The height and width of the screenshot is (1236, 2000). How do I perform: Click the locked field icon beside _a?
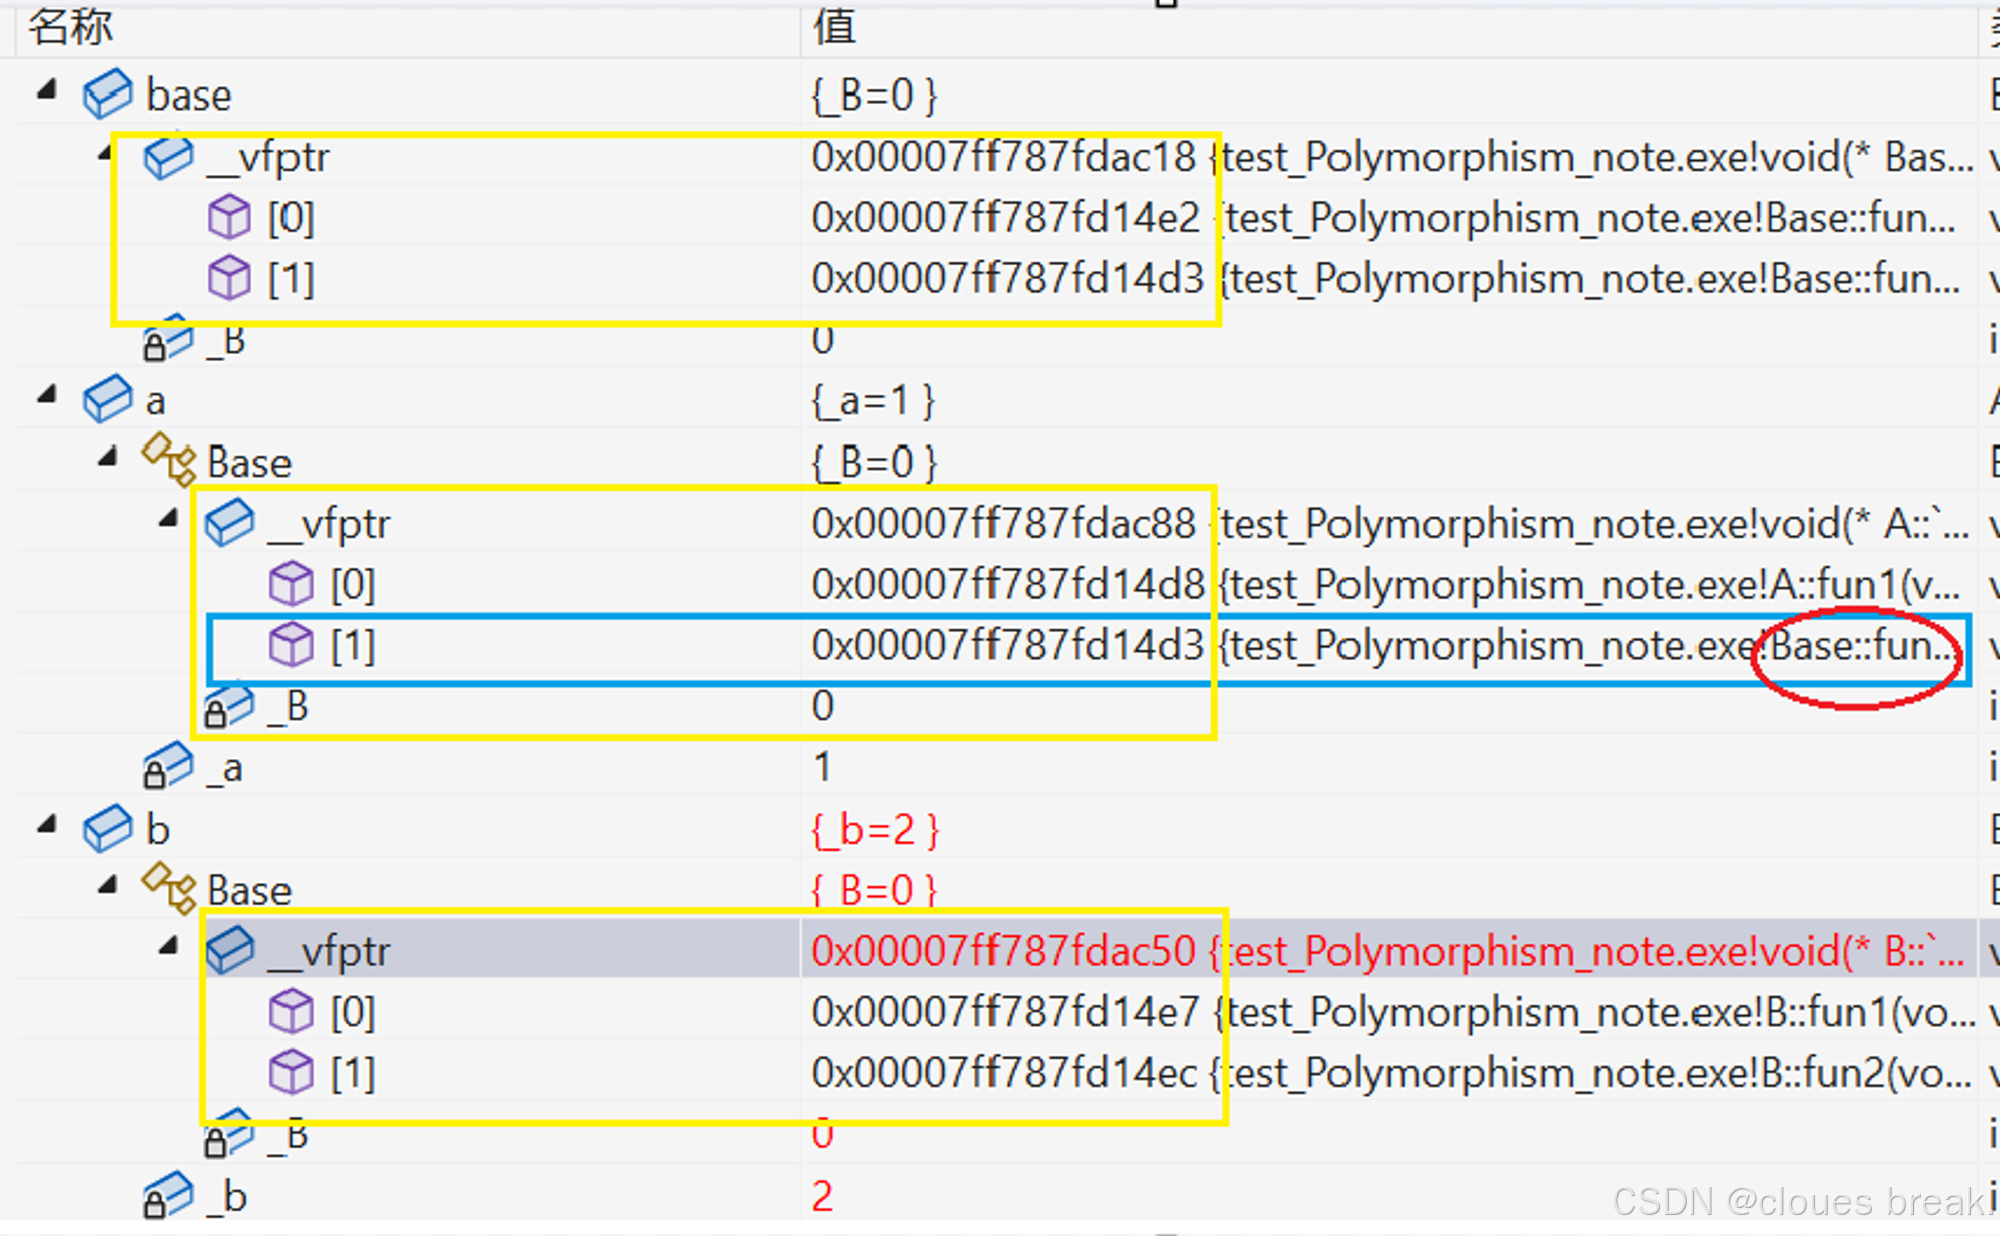[x=167, y=768]
